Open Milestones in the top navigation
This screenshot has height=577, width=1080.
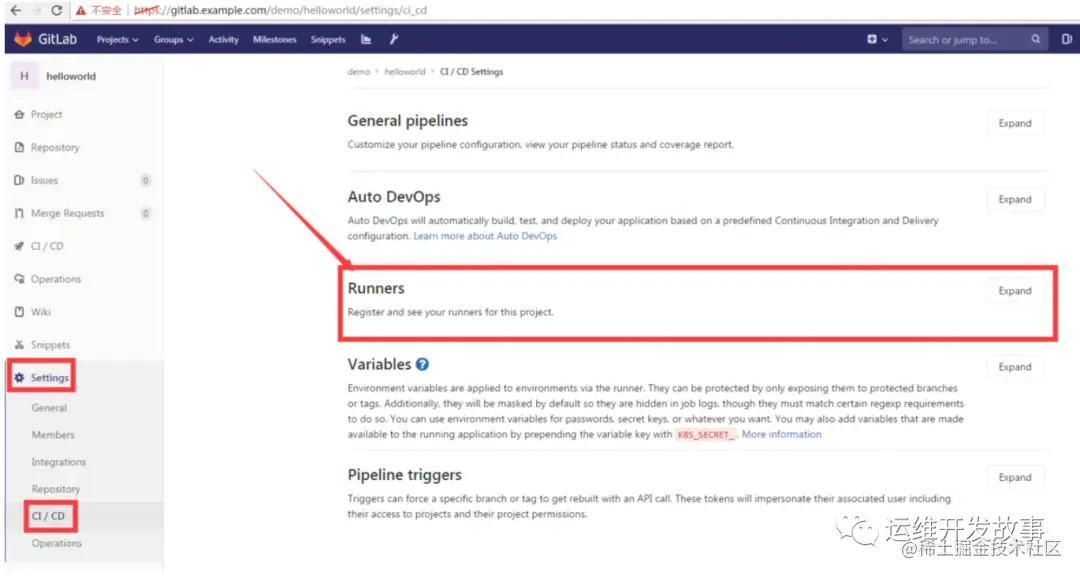point(274,40)
